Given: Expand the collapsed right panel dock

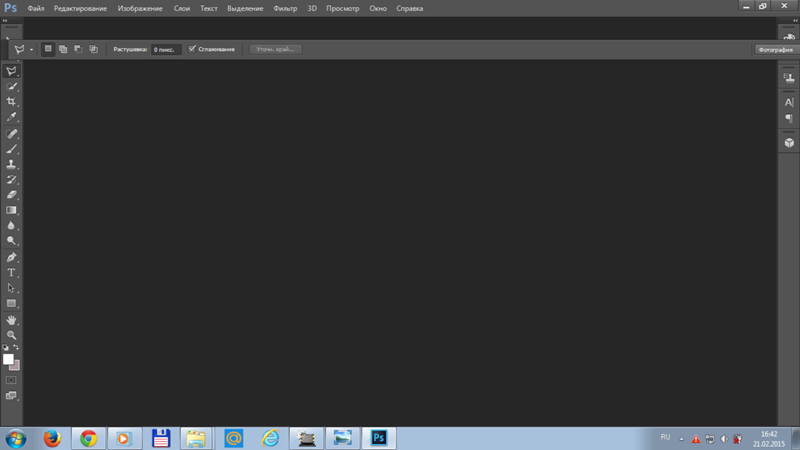Looking at the screenshot, I should 789,35.
